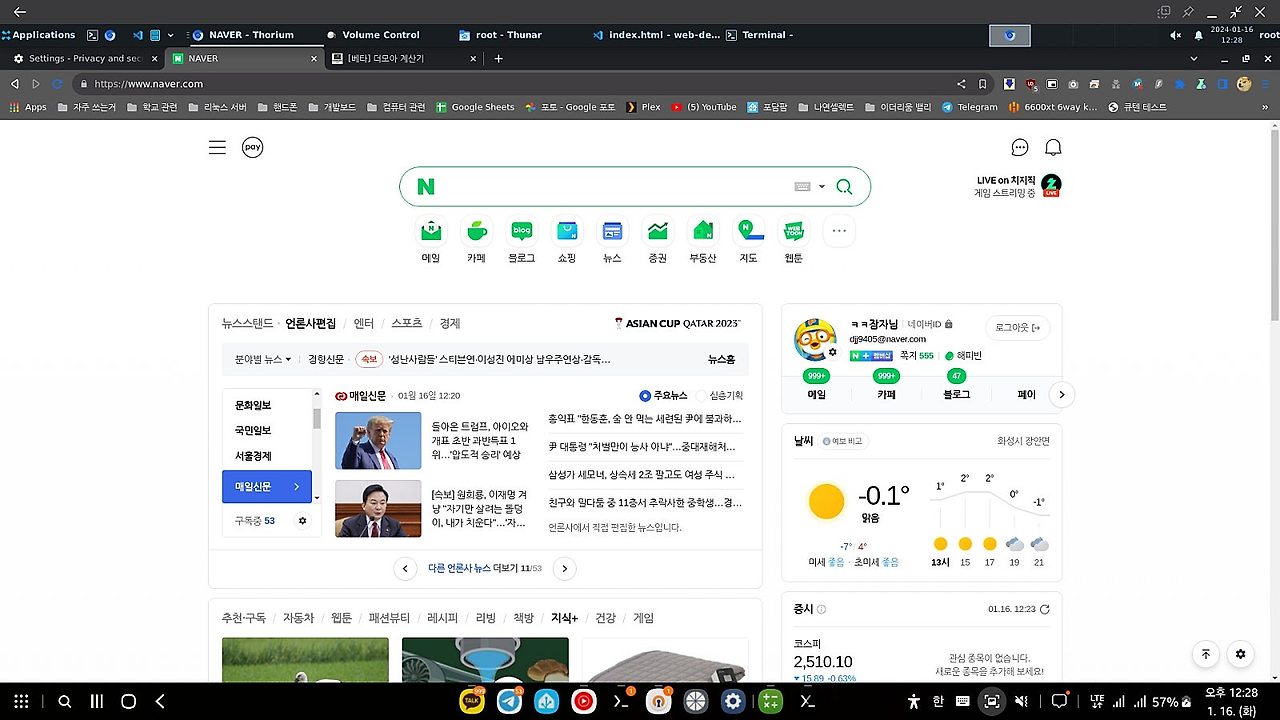Open the YouTube bookmark

click(704, 107)
